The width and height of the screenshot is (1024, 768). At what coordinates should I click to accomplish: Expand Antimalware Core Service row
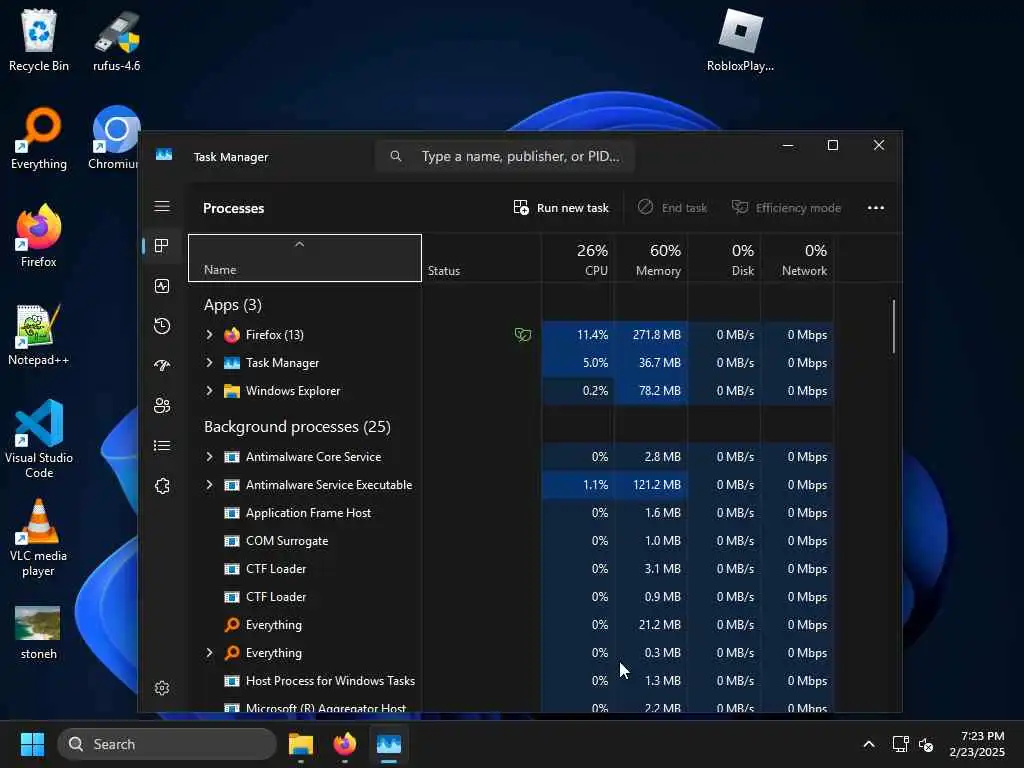click(209, 456)
